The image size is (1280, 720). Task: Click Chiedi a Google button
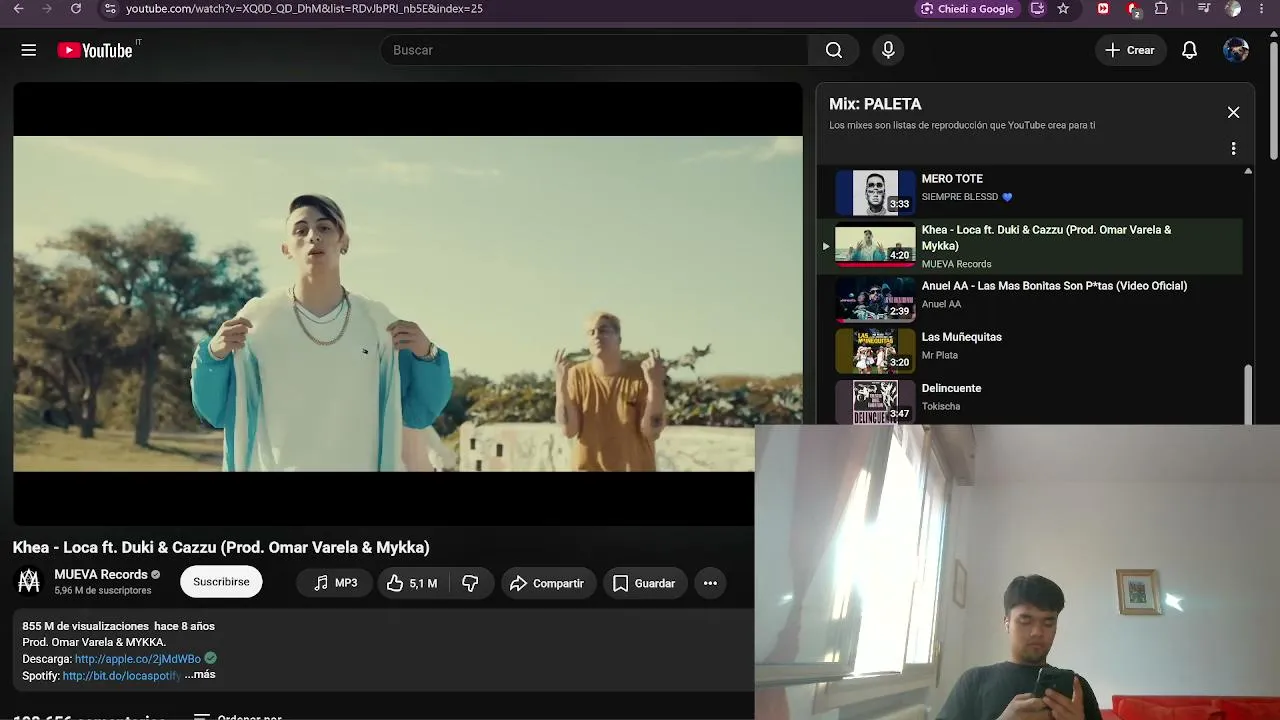[x=967, y=9]
